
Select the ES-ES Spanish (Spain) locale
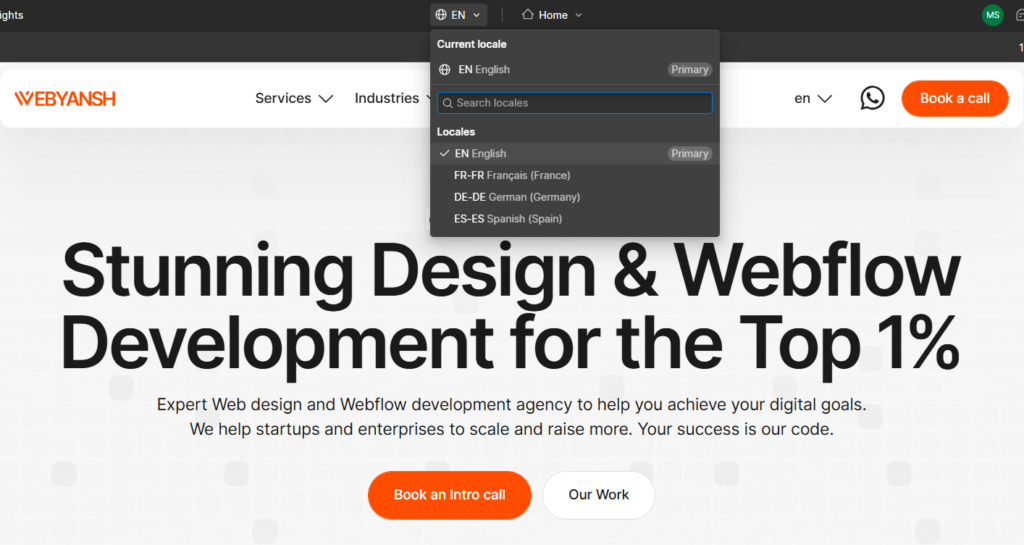575,219
